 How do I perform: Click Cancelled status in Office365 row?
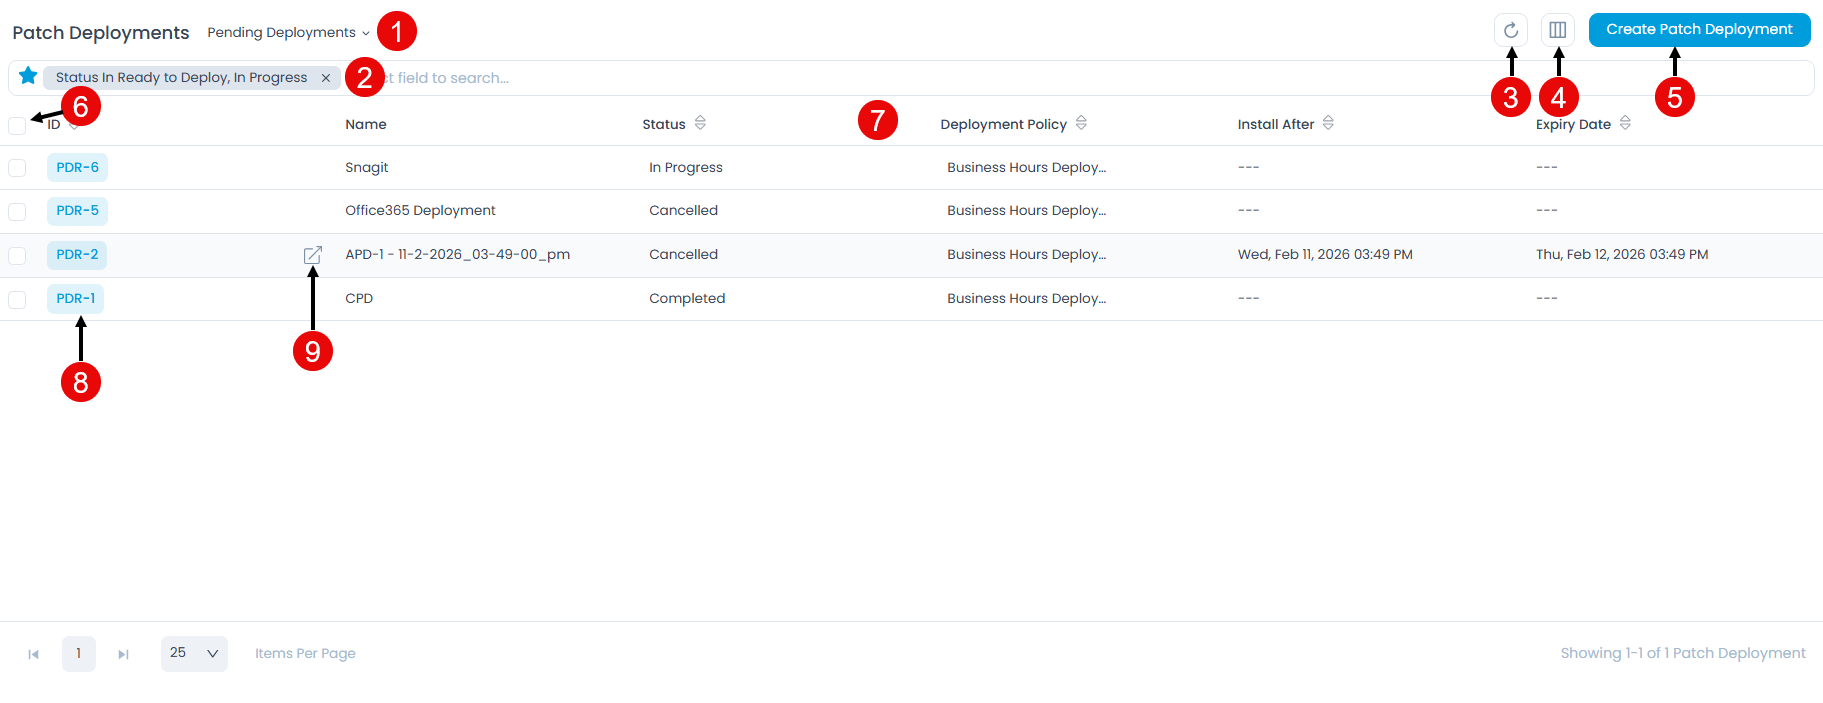click(x=683, y=210)
